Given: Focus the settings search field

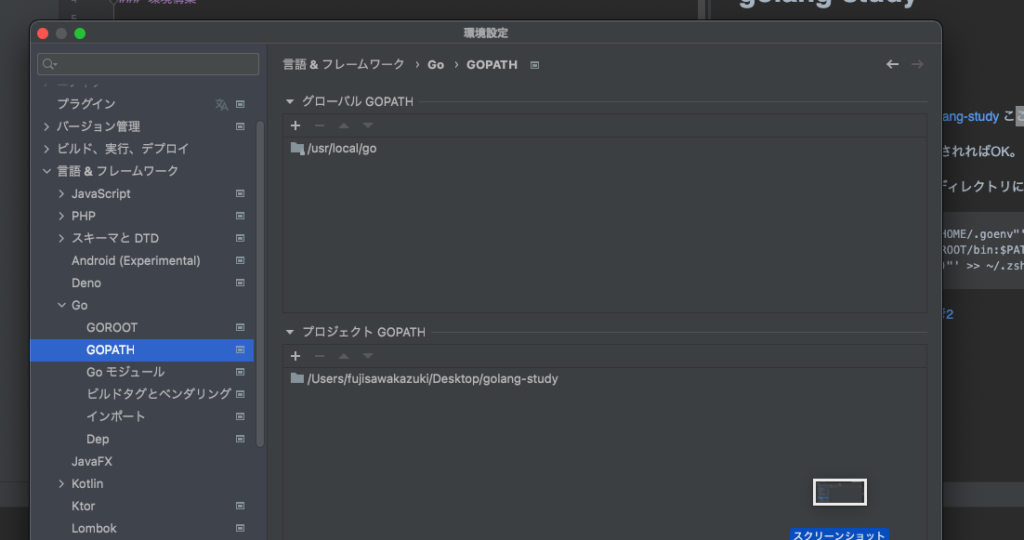Looking at the screenshot, I should point(148,64).
